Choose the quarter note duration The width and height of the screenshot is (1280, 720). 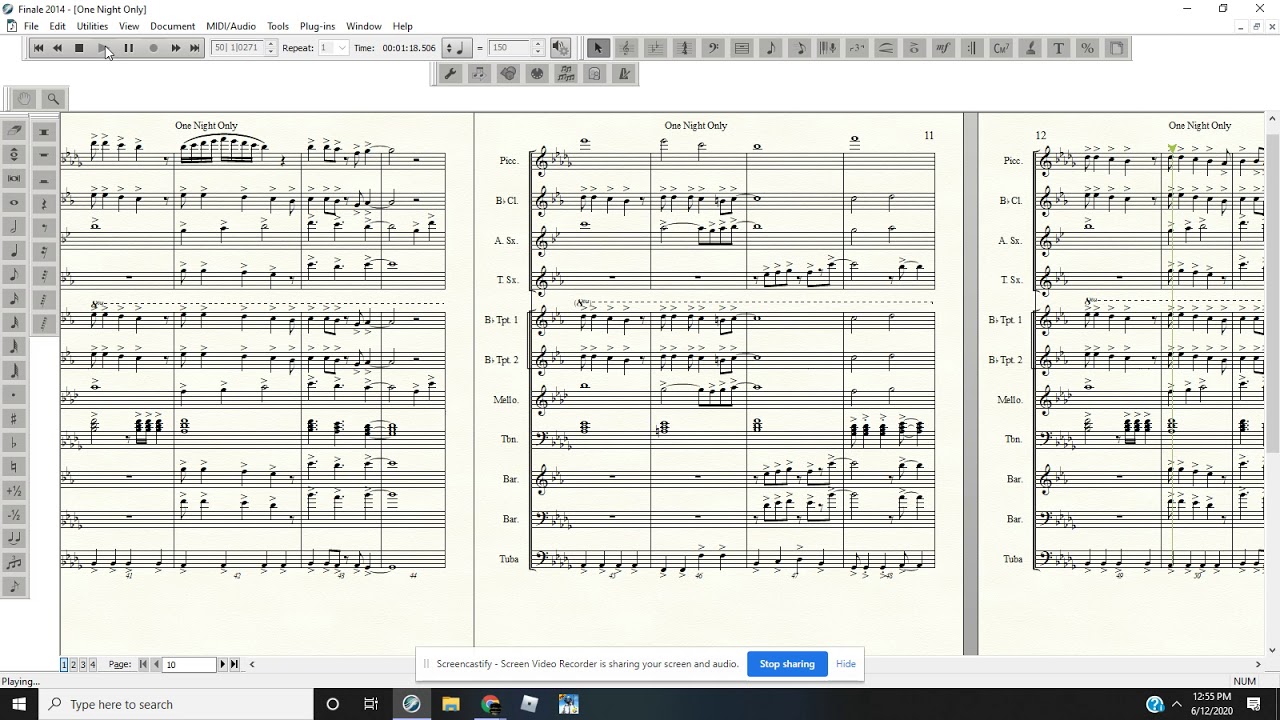14,251
